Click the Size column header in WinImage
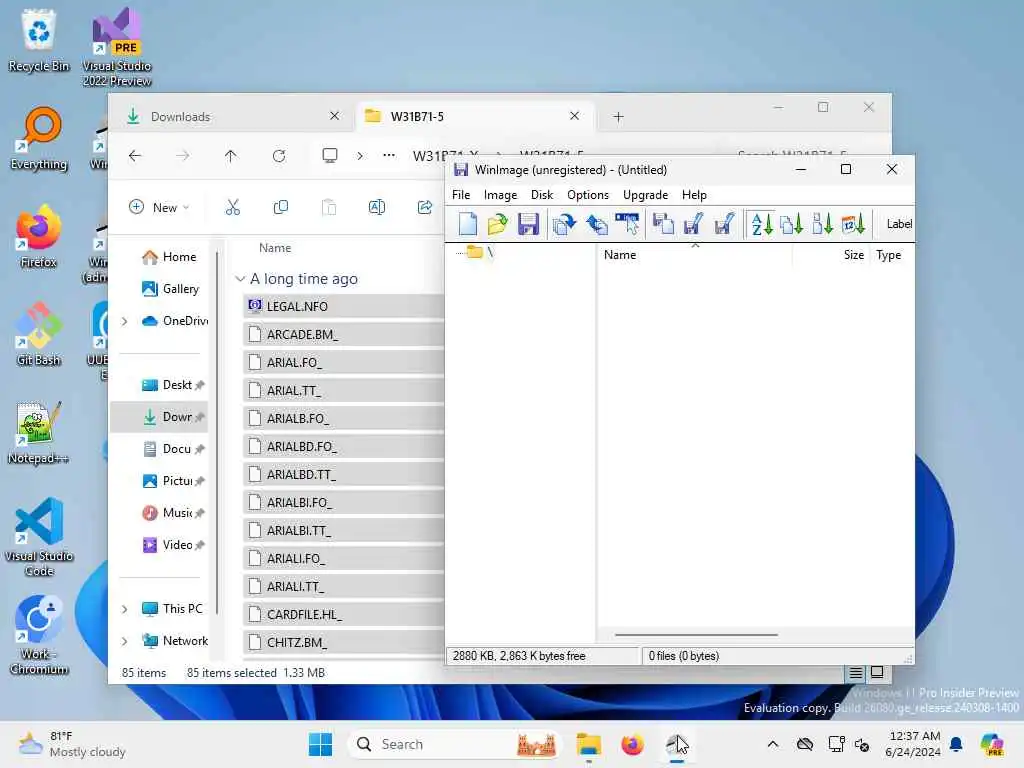The height and width of the screenshot is (768, 1024). pyautogui.click(x=832, y=255)
